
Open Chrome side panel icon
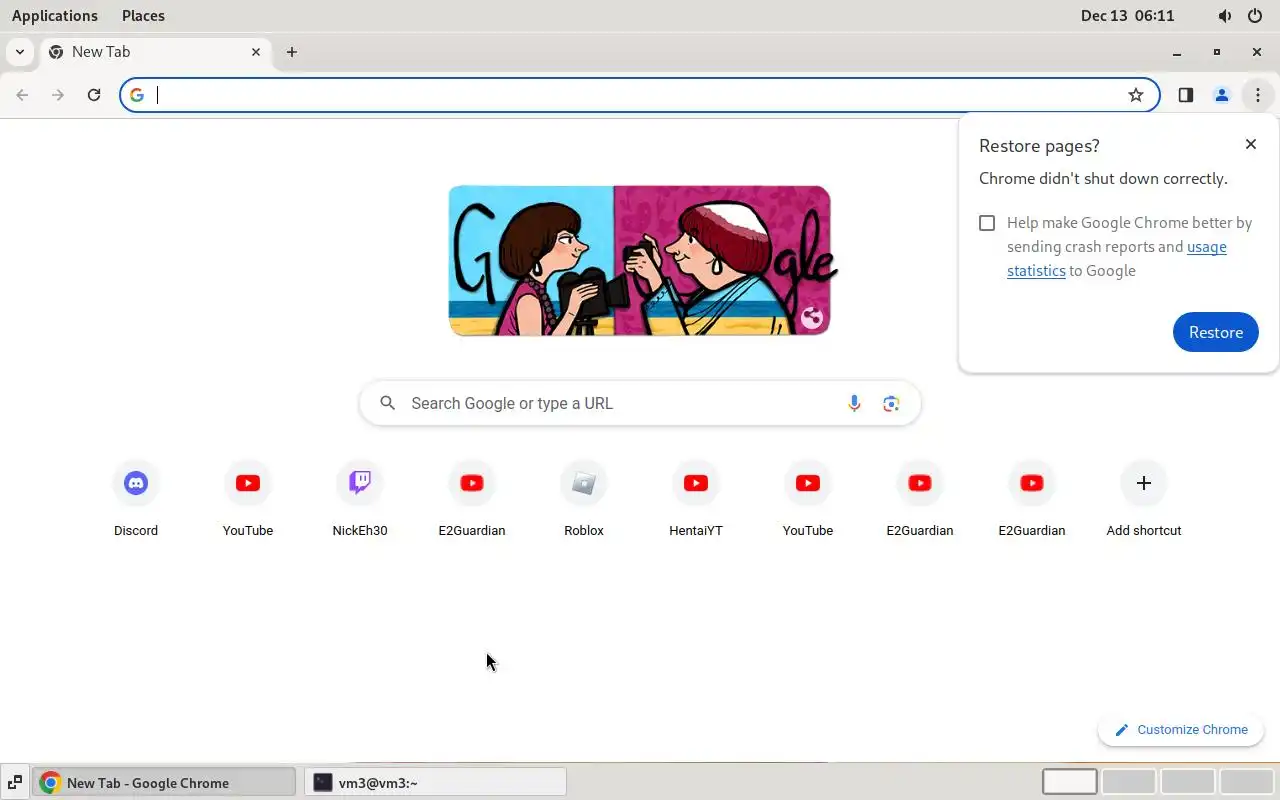(x=1186, y=95)
